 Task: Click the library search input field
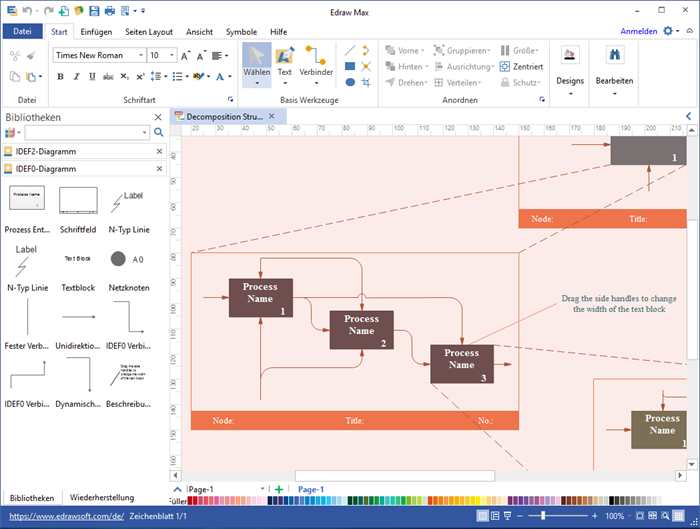coord(87,132)
